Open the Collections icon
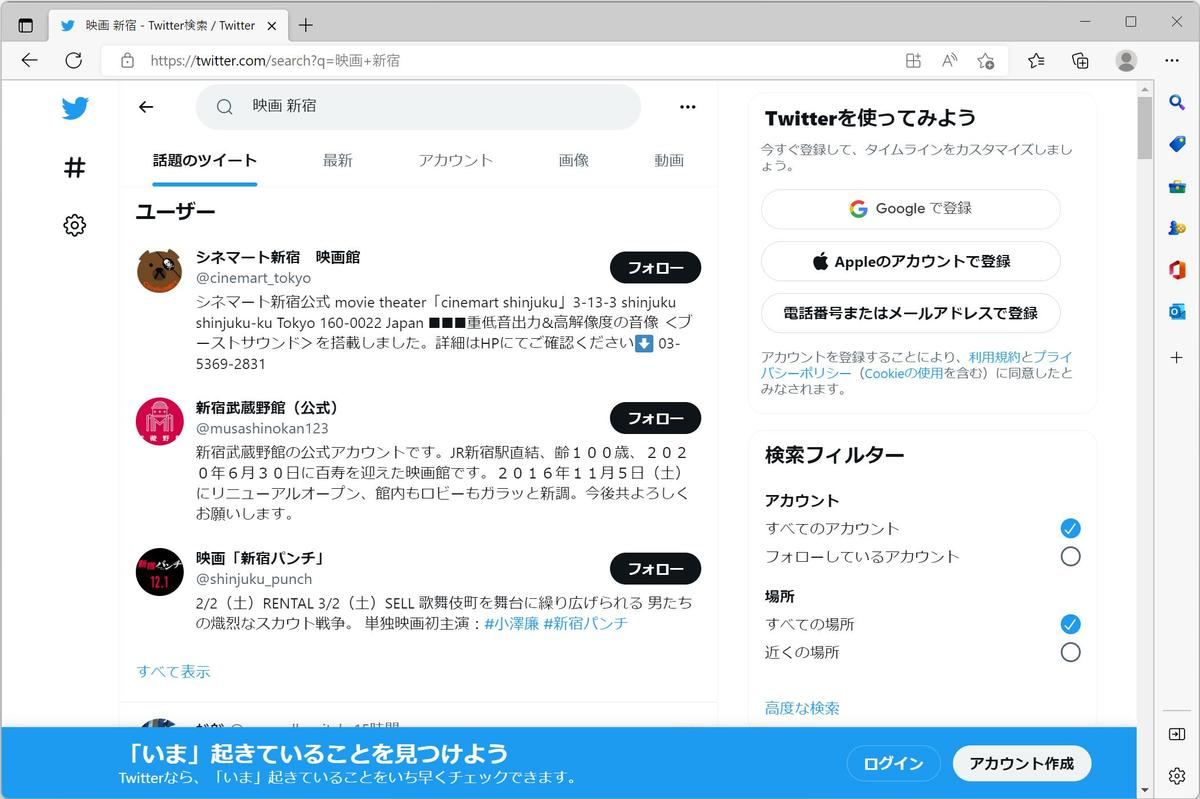Image resolution: width=1200 pixels, height=799 pixels. pos(1080,60)
